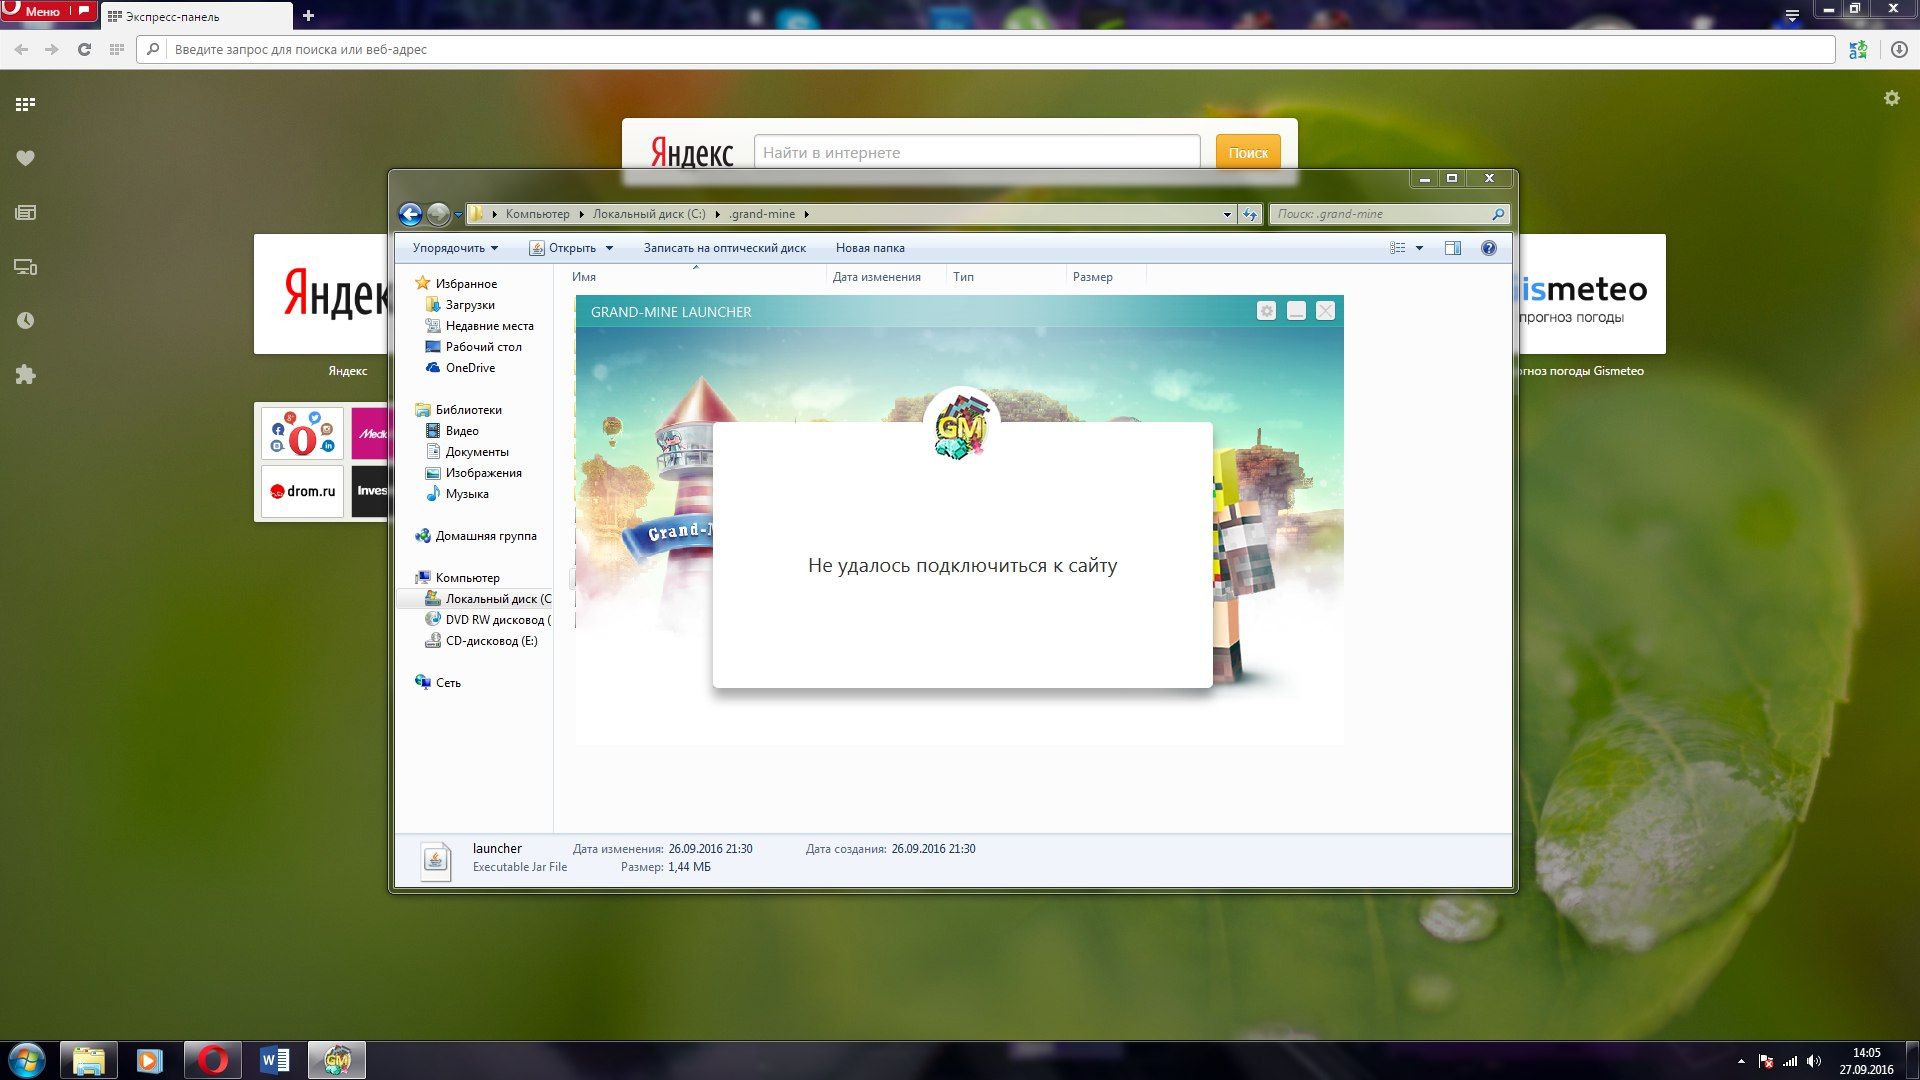This screenshot has width=1920, height=1080.
Task: Expand address bar history dropdown
Action: (x=1227, y=214)
